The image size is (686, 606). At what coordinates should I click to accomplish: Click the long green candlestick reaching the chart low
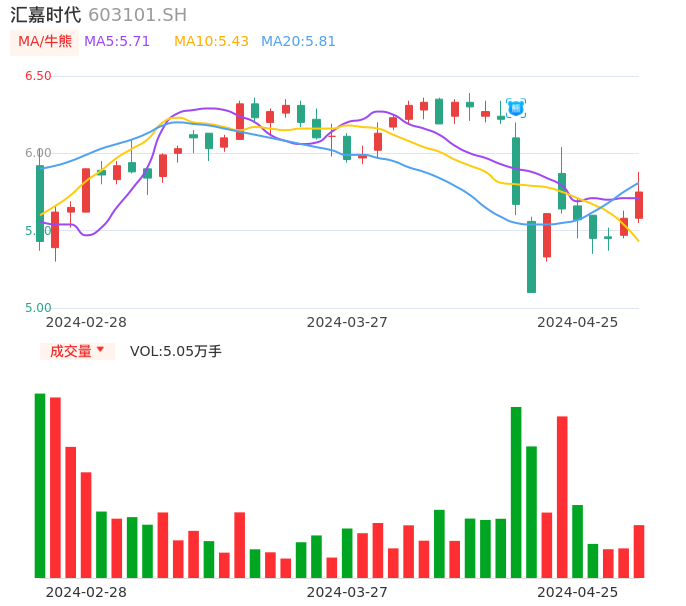[532, 257]
